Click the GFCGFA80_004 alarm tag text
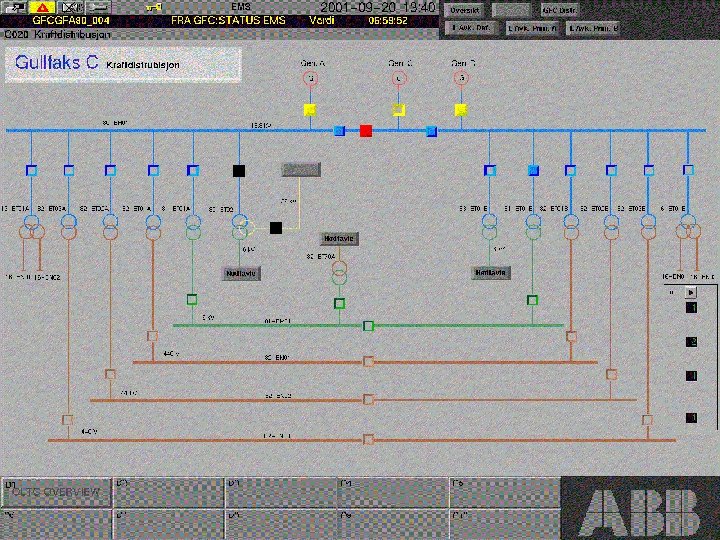Screen dimensions: 720x540 (71, 21)
